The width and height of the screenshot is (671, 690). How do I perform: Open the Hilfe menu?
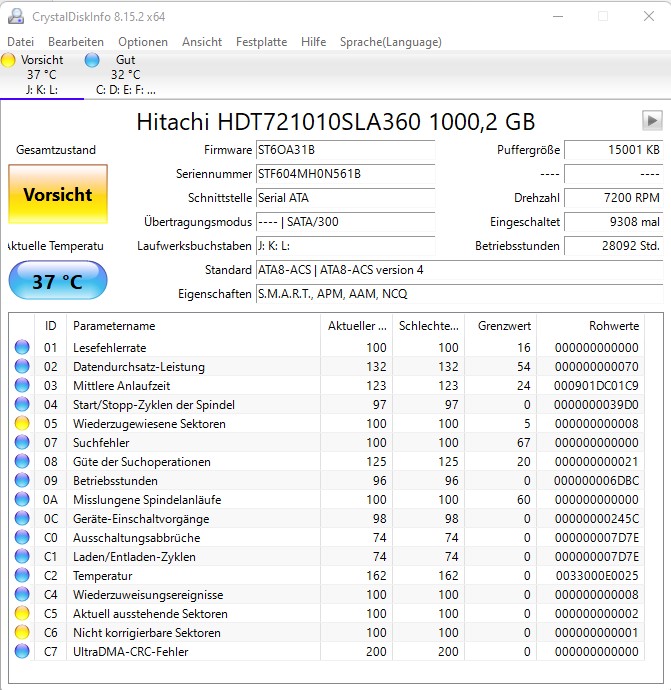pos(313,42)
